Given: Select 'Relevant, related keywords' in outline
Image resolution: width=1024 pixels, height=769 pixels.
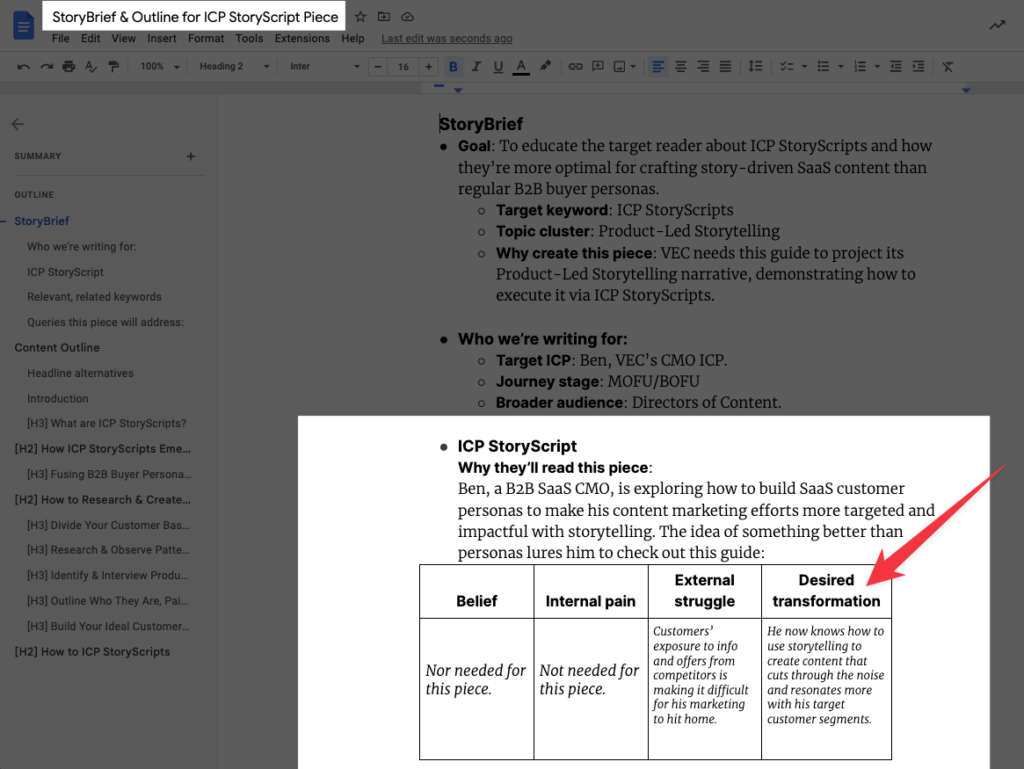Looking at the screenshot, I should tap(94, 296).
